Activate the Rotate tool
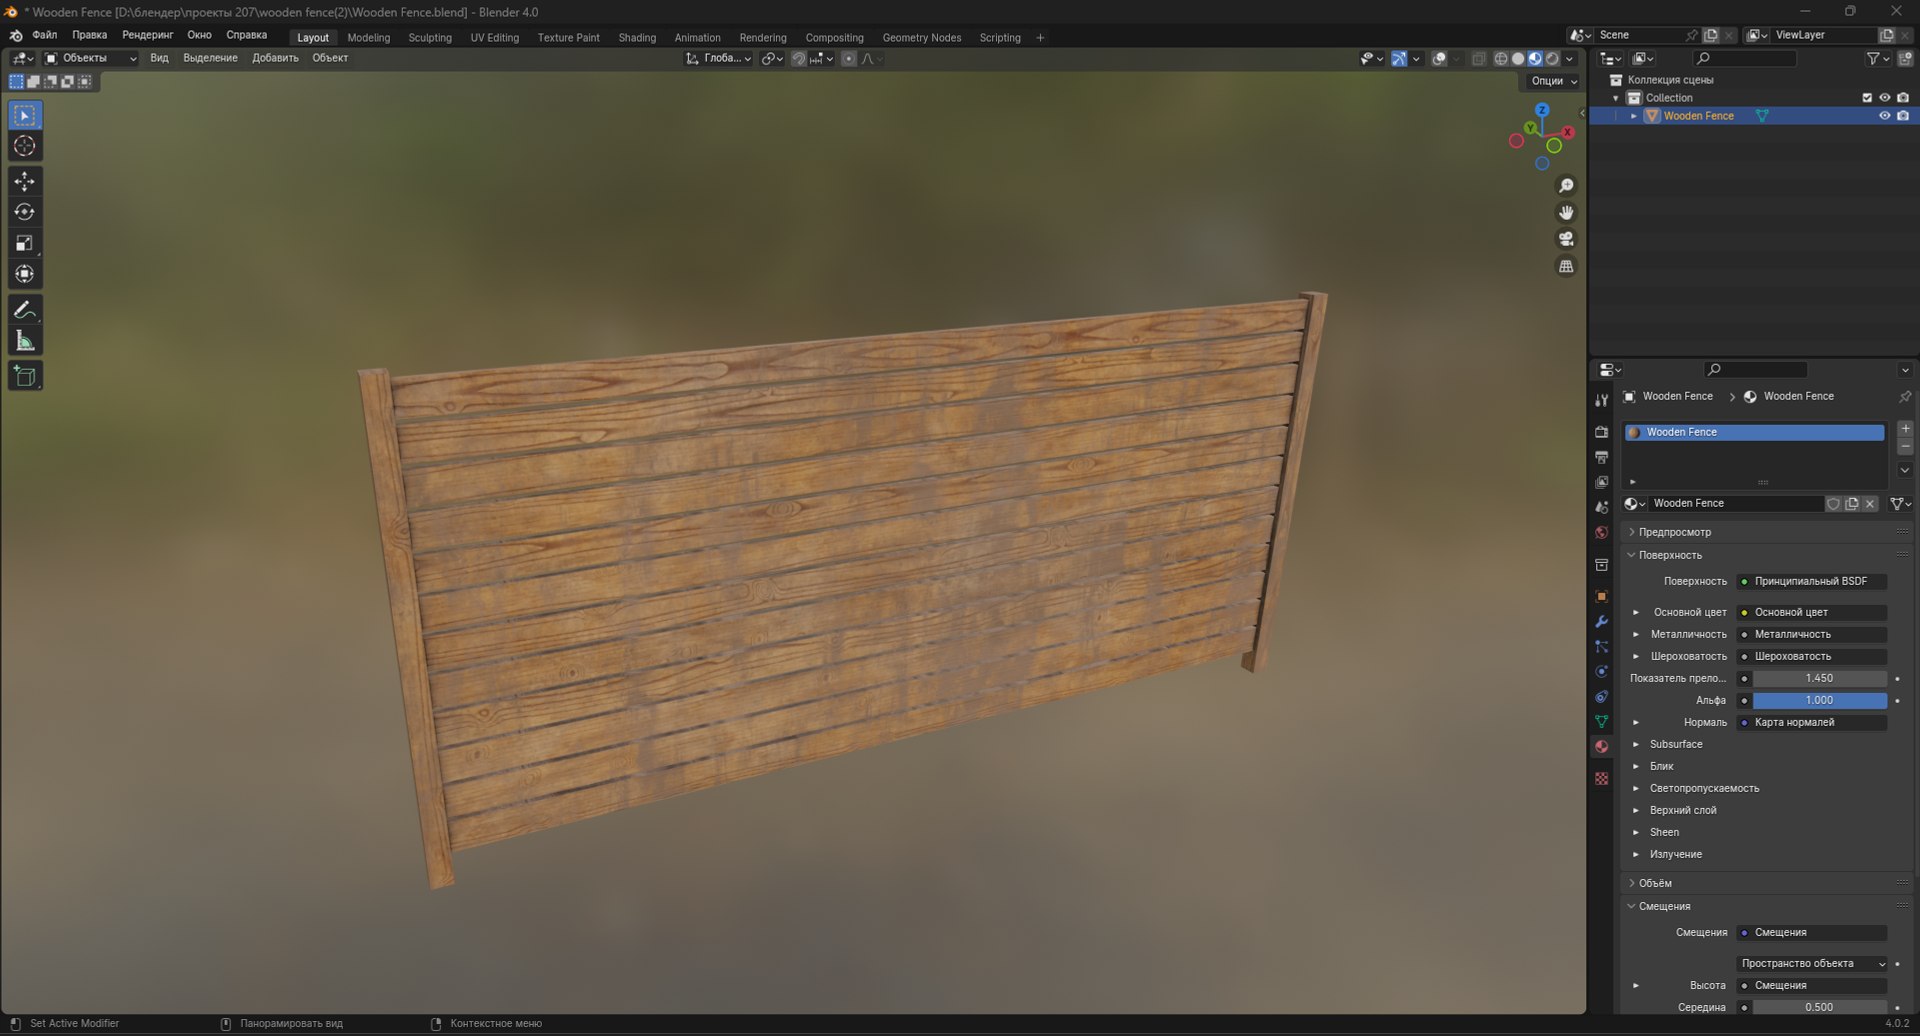This screenshot has height=1036, width=1920. click(x=25, y=212)
